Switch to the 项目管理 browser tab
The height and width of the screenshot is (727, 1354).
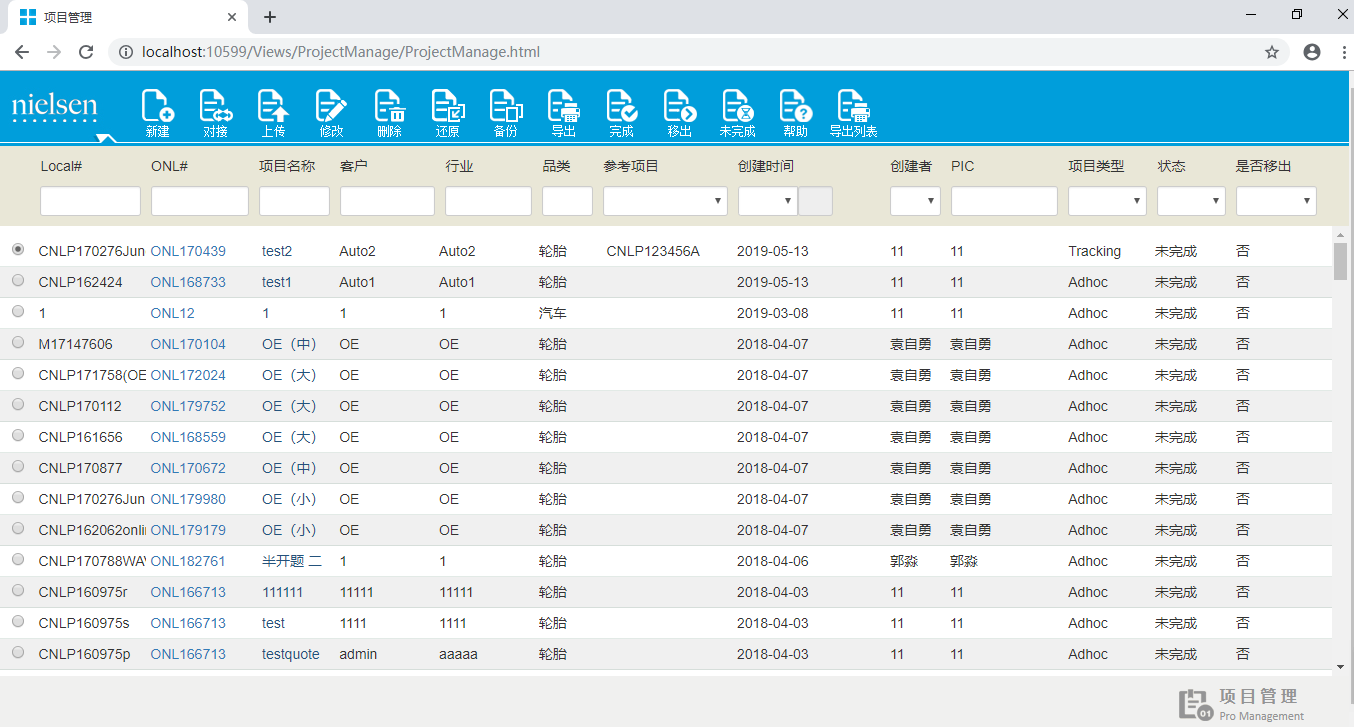pos(120,17)
